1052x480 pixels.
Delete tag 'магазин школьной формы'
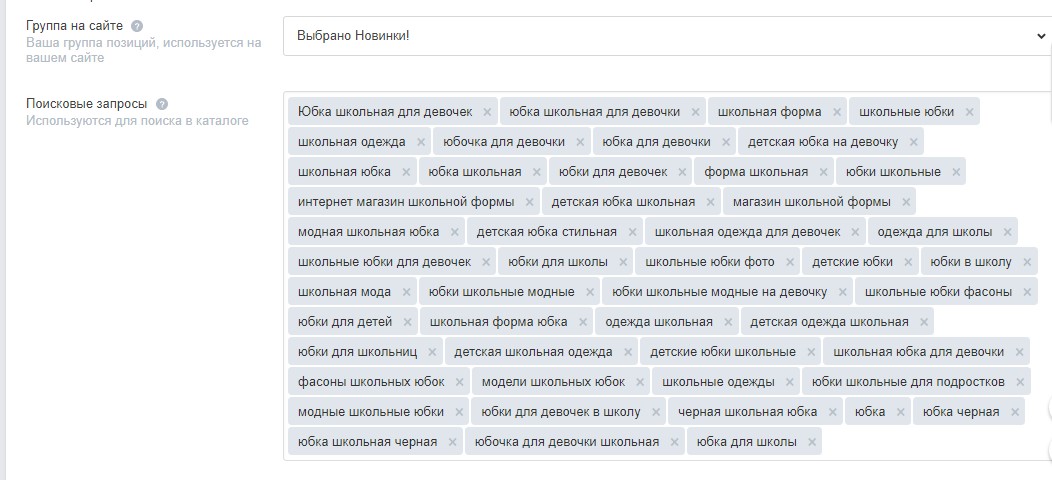click(906, 202)
